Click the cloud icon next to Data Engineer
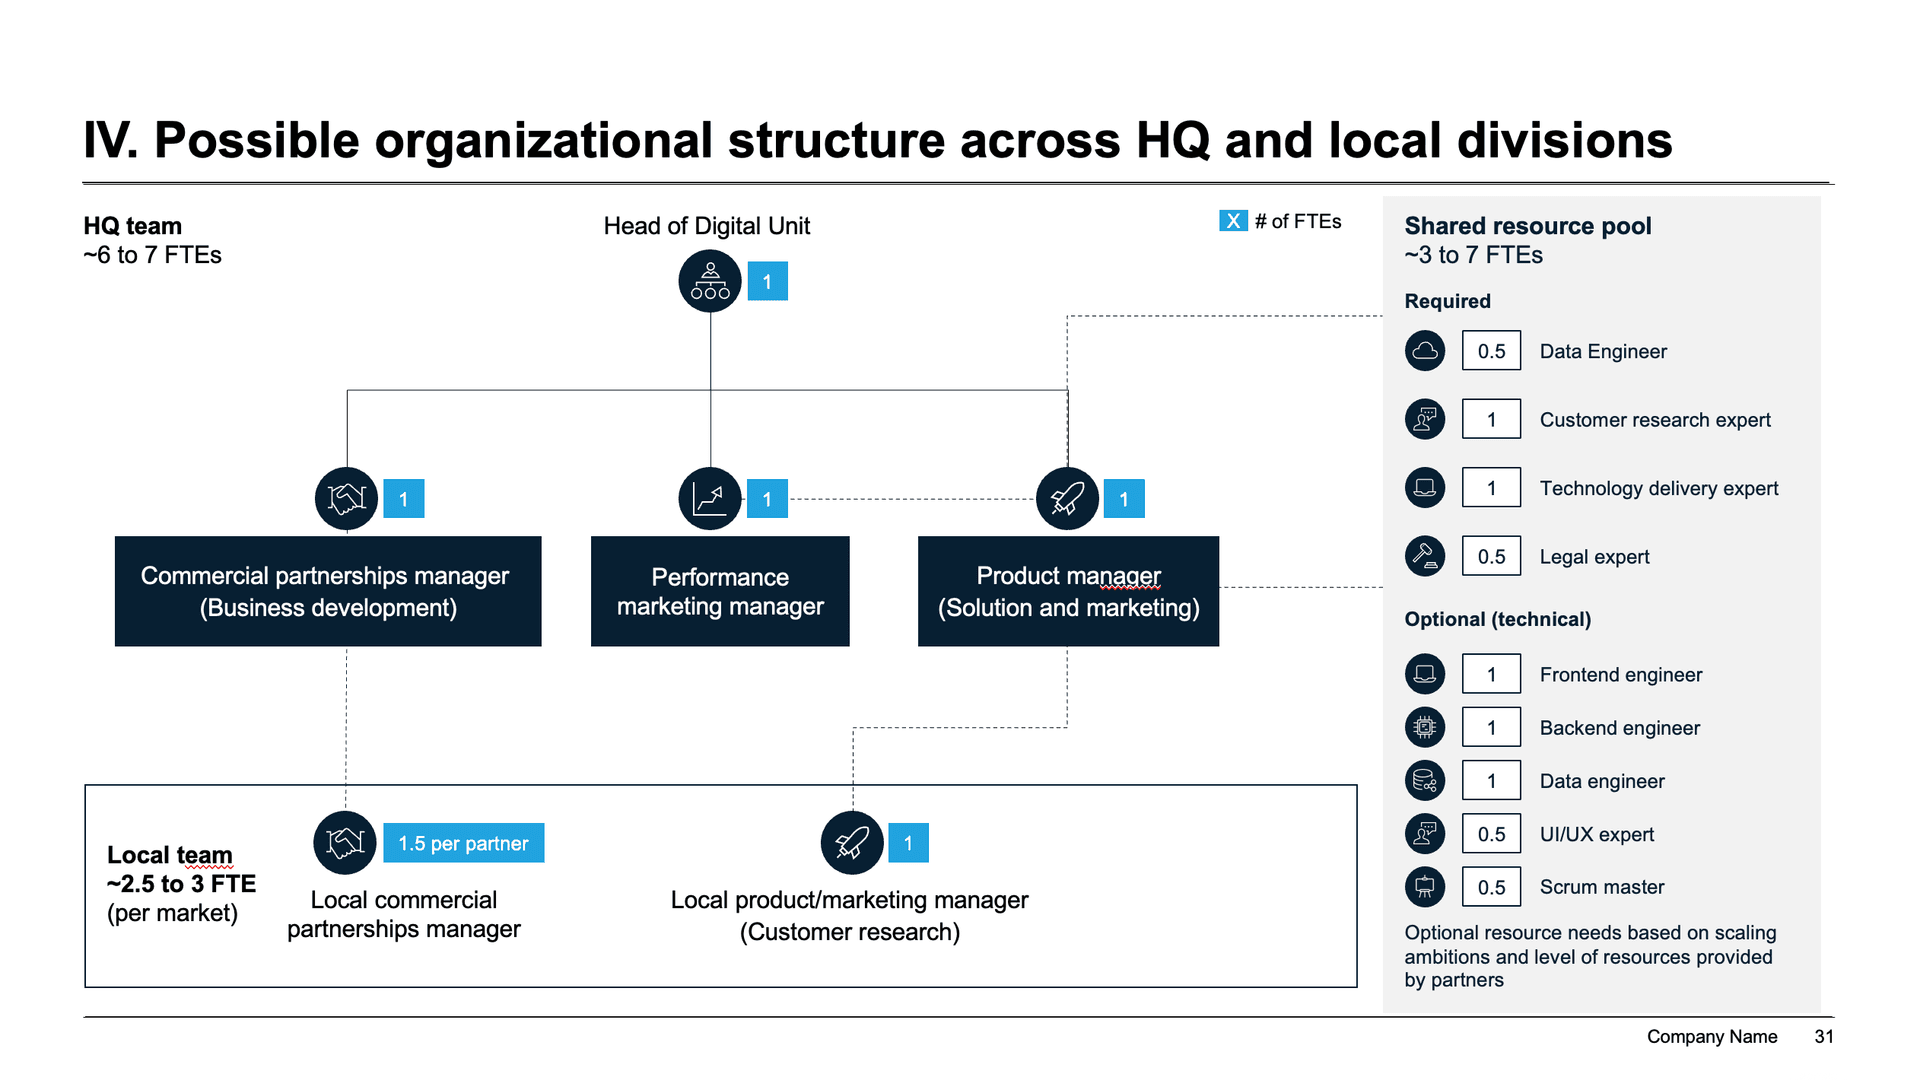 (x=1424, y=351)
